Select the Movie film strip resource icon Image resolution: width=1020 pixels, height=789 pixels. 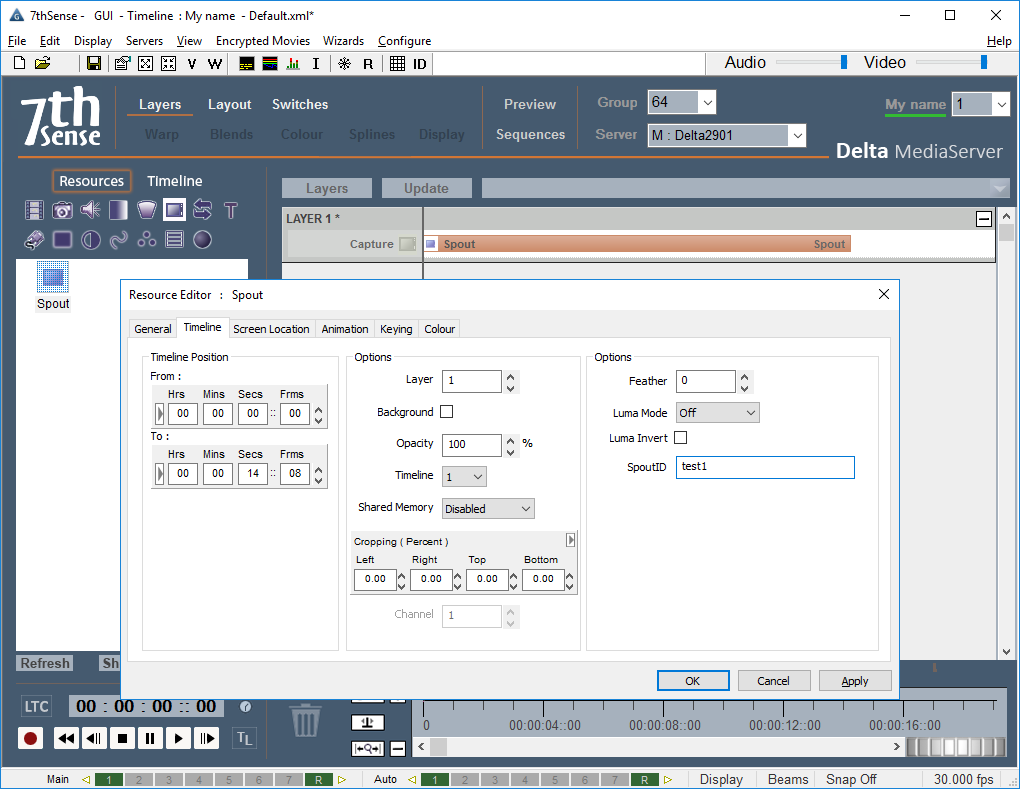34,210
